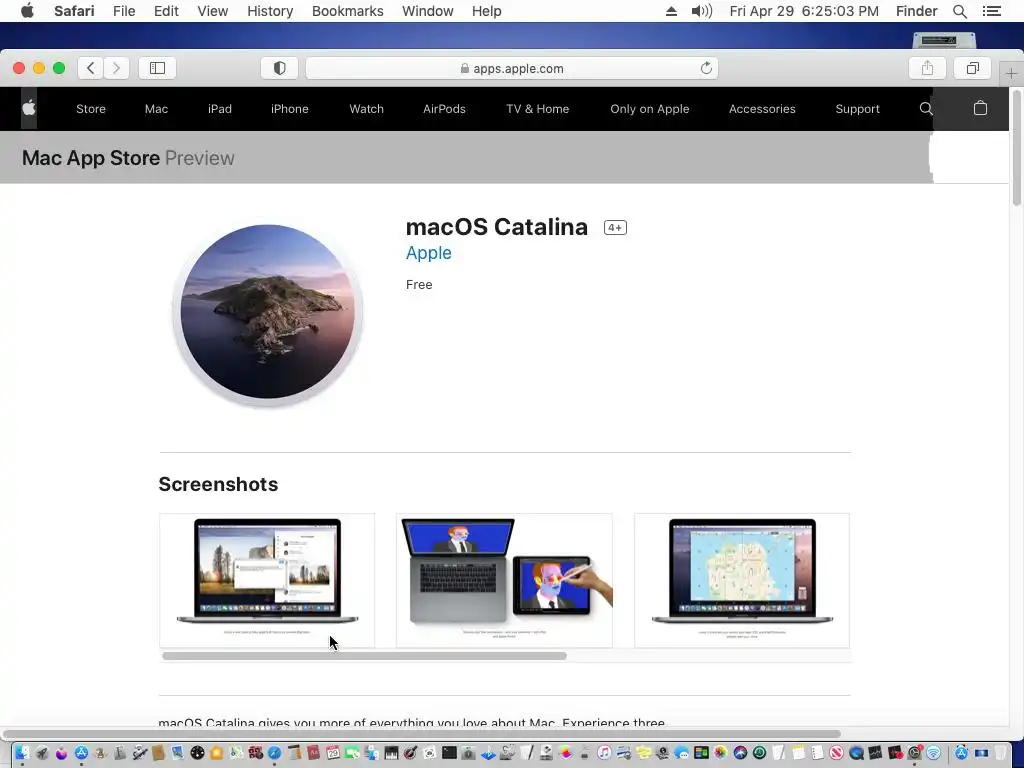
Task: Open Launchpad from the Dock
Action: click(42, 753)
